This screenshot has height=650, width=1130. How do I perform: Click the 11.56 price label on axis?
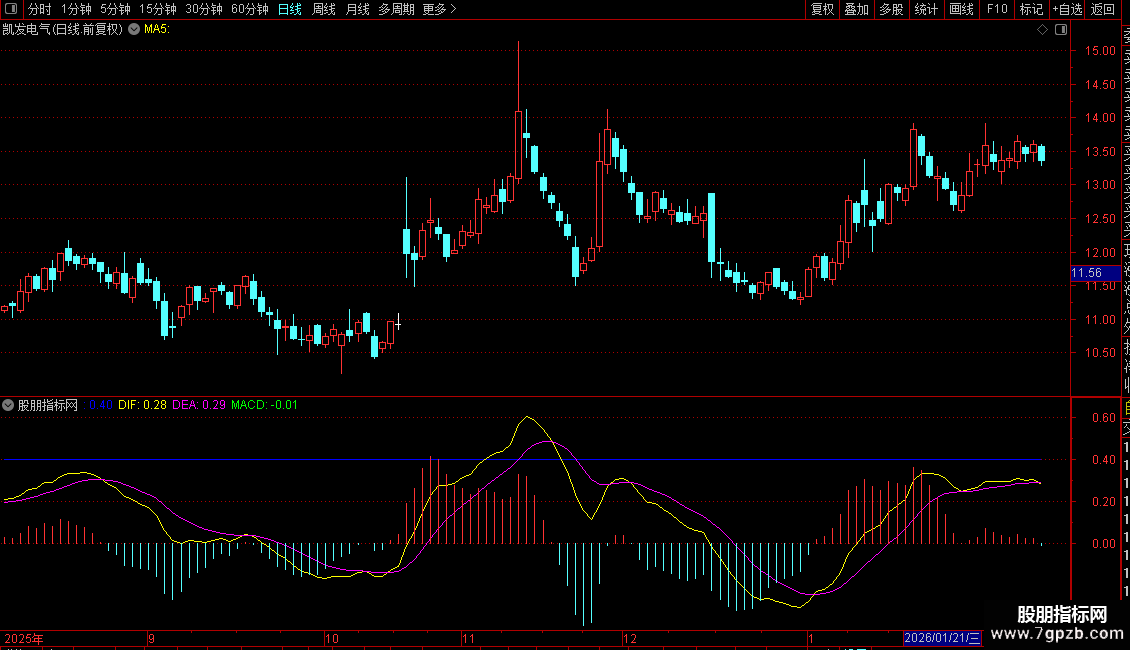pos(1087,273)
